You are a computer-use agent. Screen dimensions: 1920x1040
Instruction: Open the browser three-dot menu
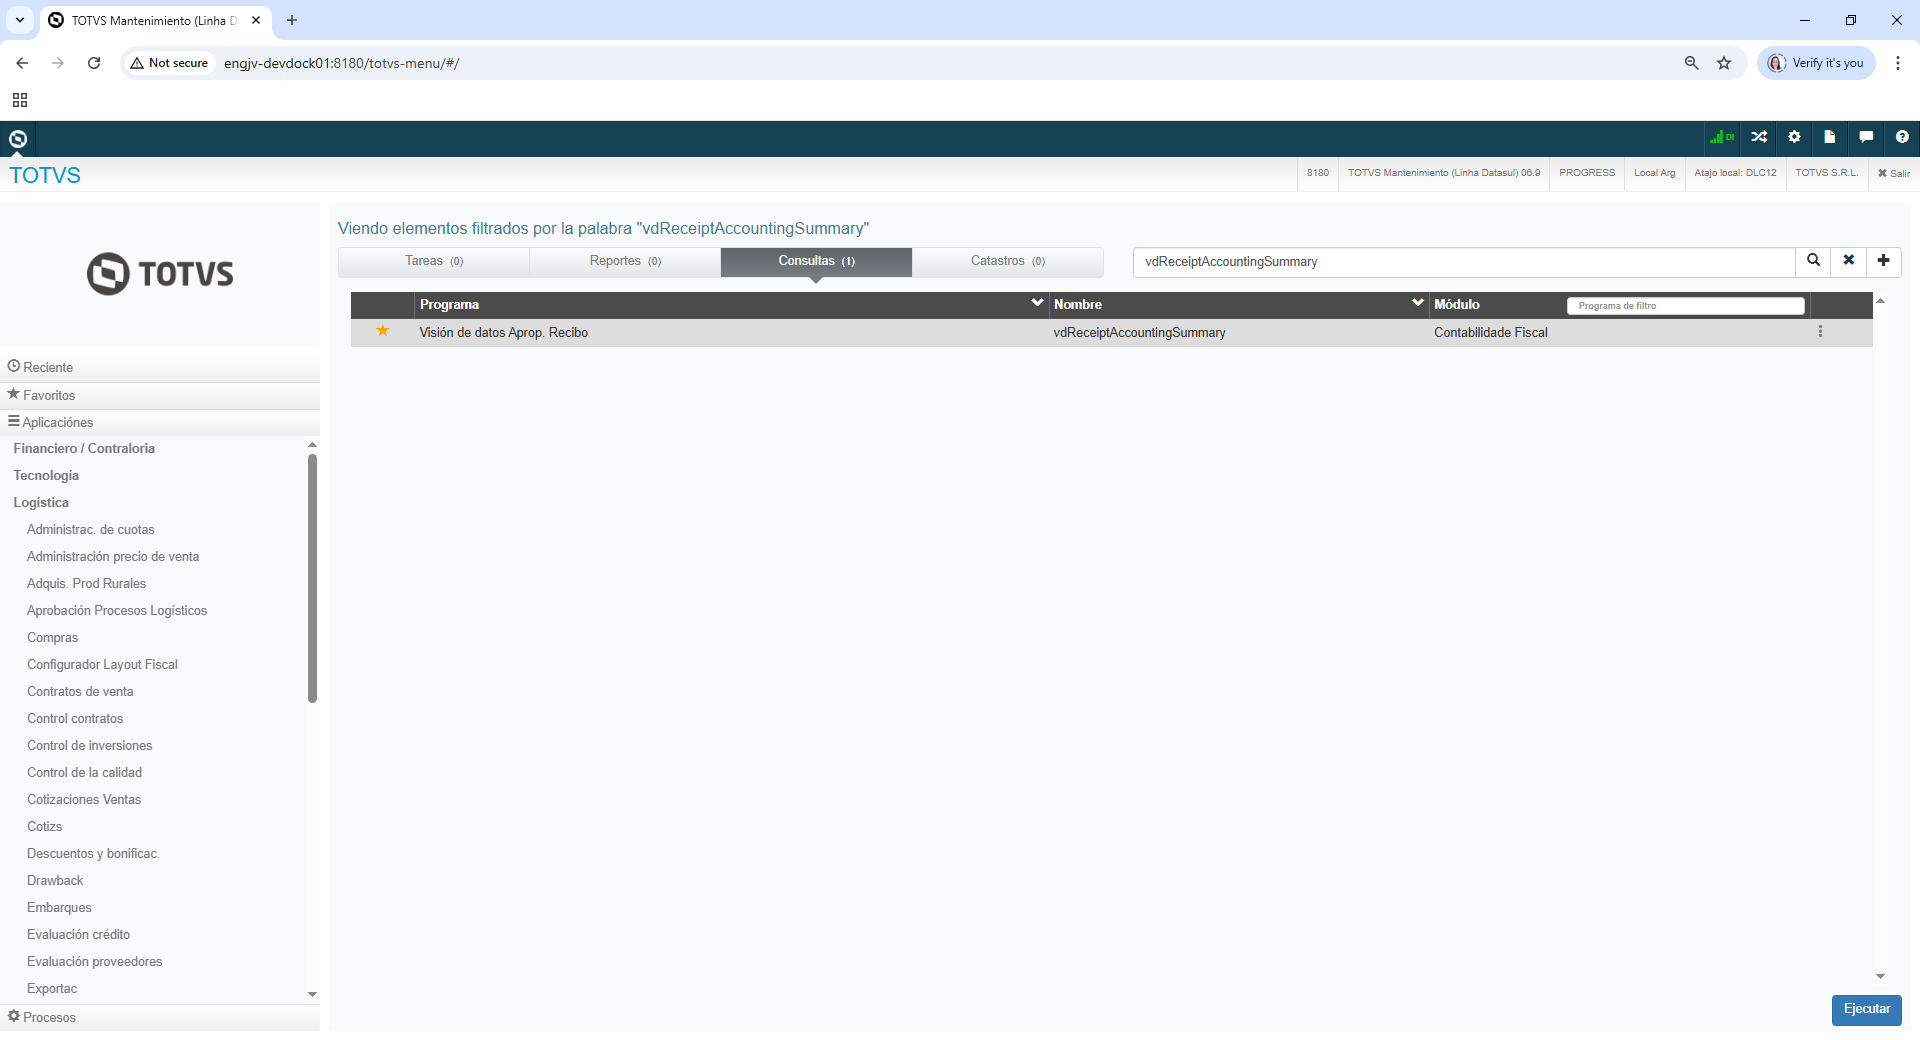(x=1898, y=63)
